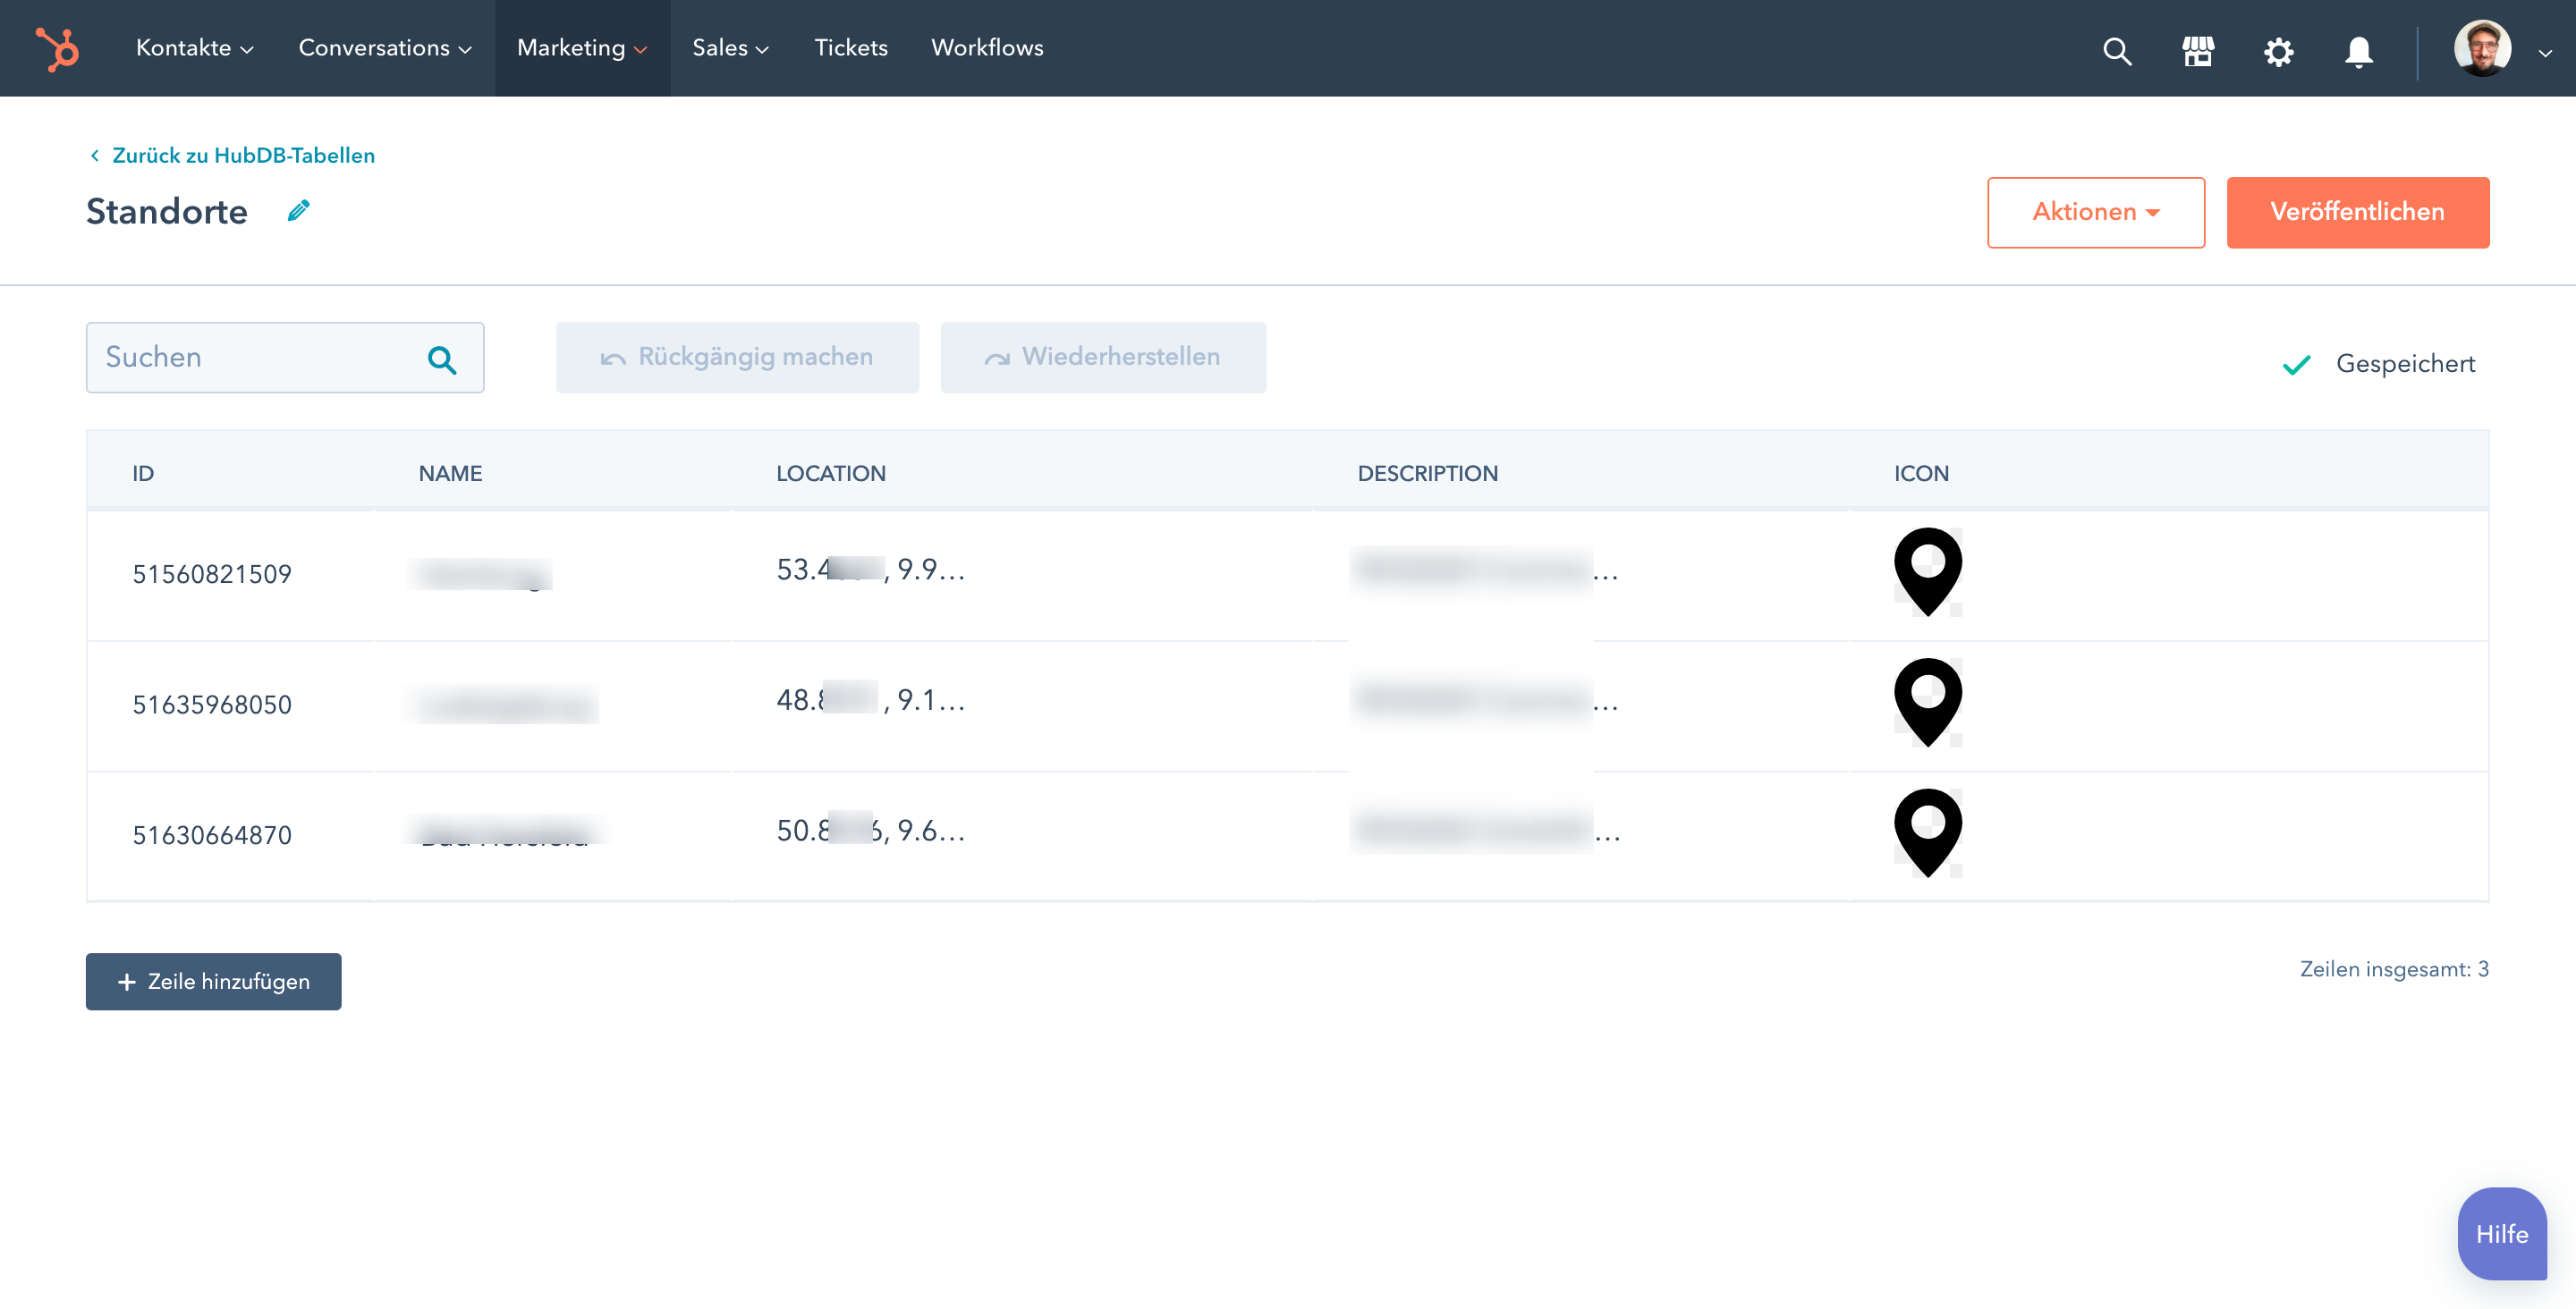Click Zurück zu HubDB-Tabellen link
This screenshot has width=2576, height=1309.
[232, 155]
